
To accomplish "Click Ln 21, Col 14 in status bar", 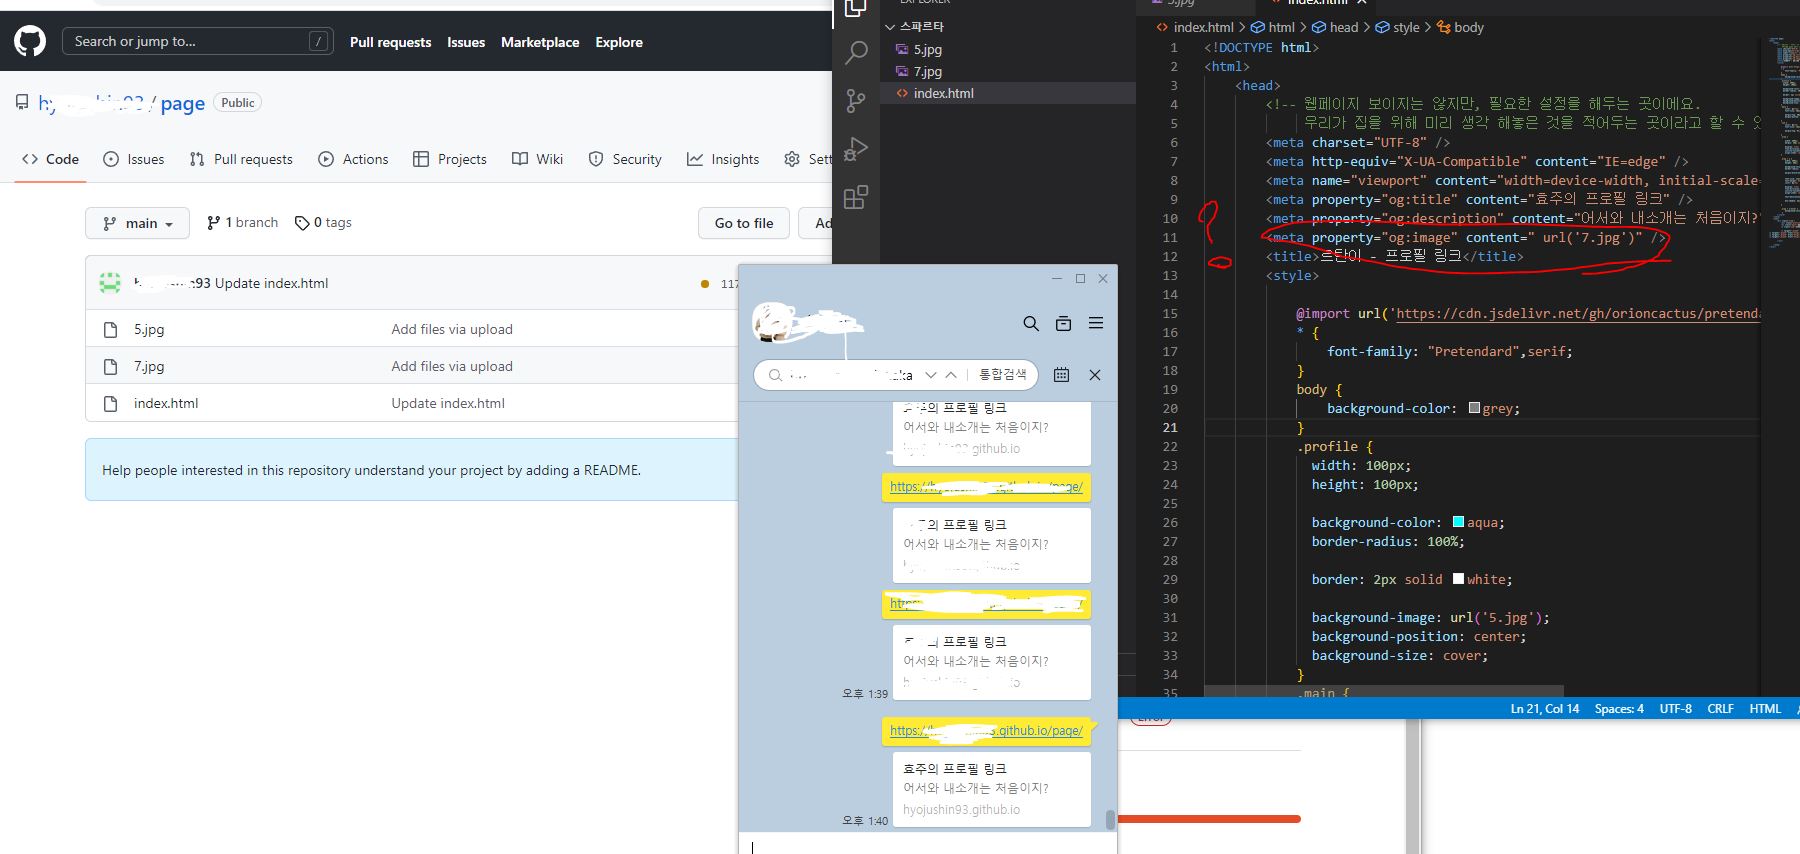I will (1545, 709).
